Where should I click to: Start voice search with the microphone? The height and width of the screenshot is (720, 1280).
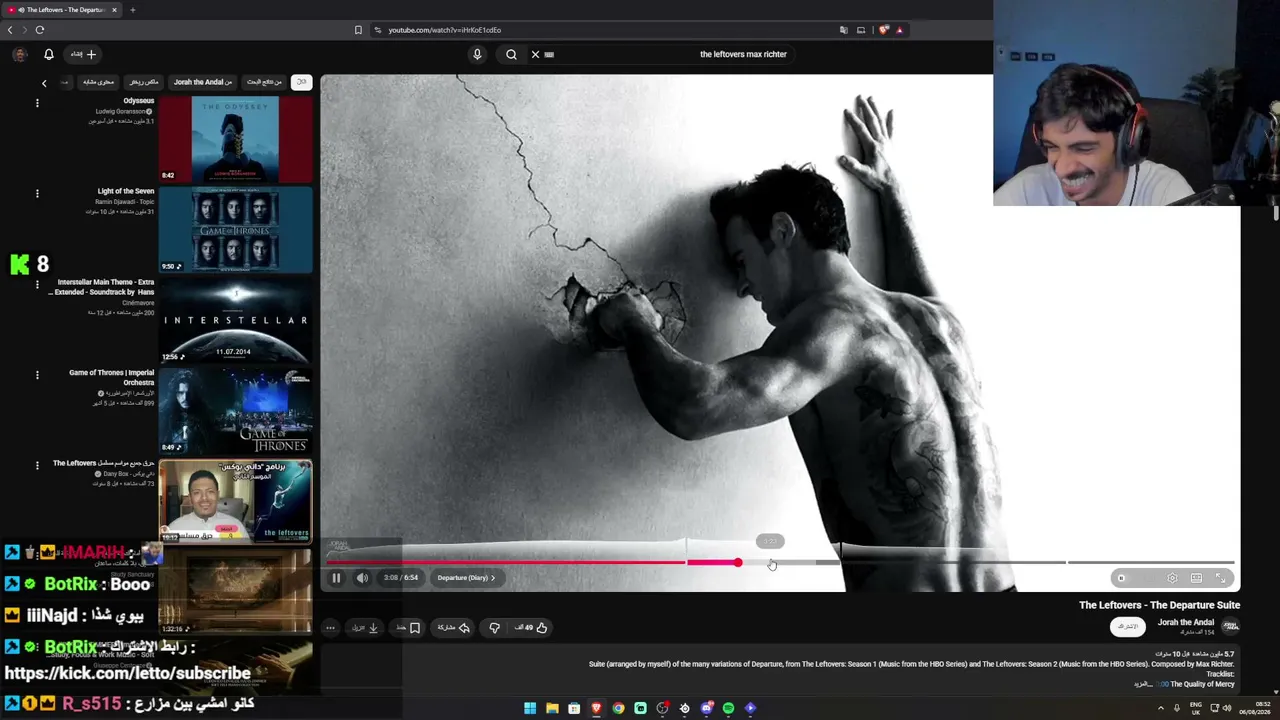pyautogui.click(x=477, y=54)
